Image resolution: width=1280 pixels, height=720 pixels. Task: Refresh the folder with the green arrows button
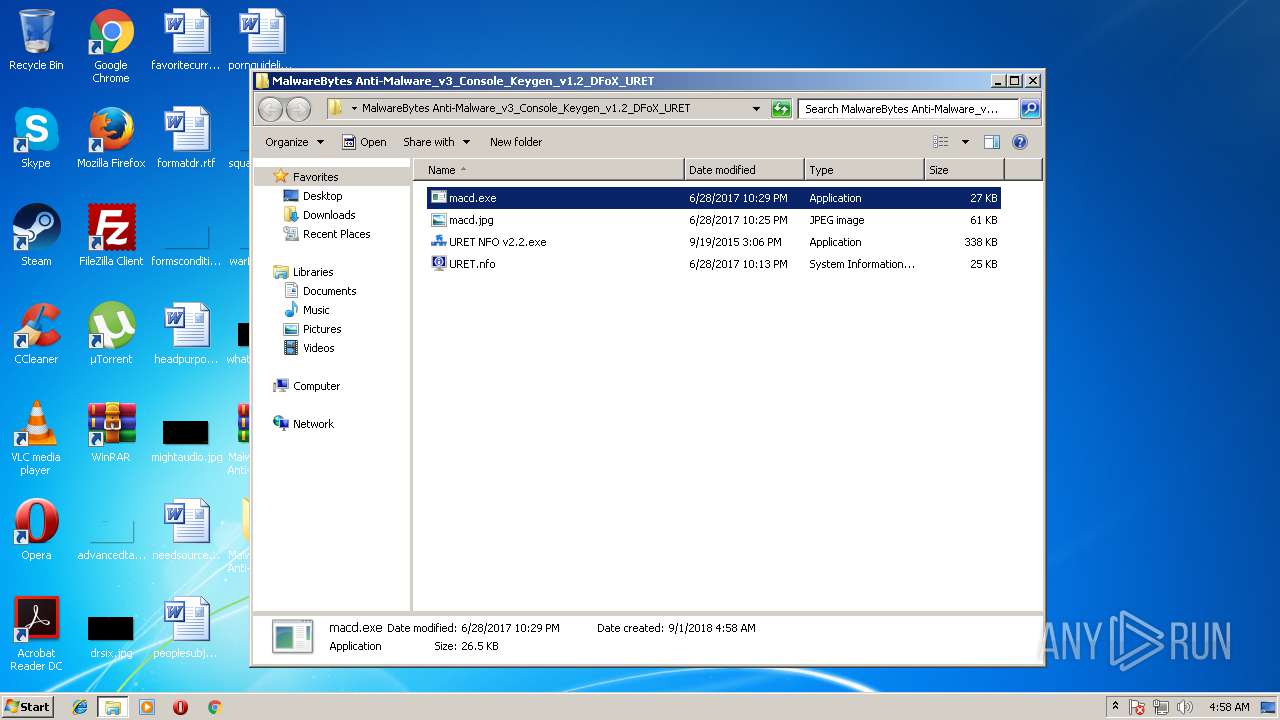pos(782,109)
